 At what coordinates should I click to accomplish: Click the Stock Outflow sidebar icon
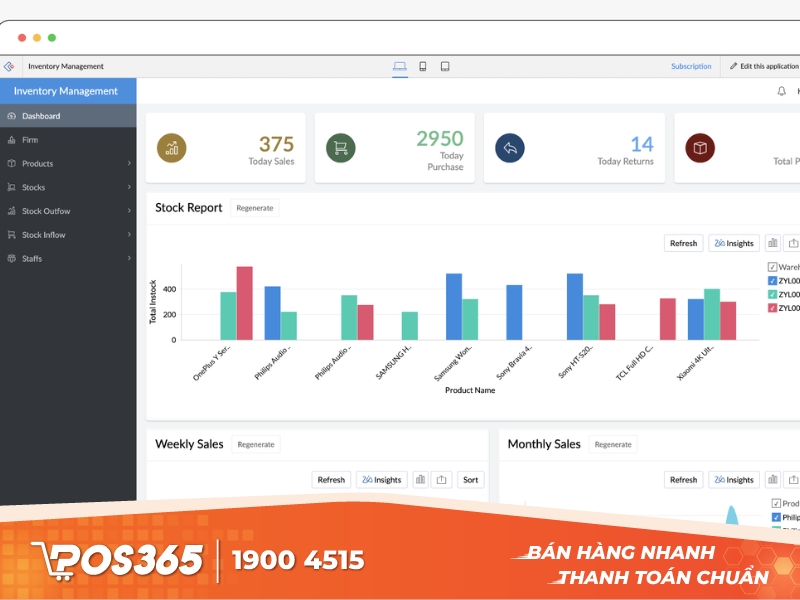(x=11, y=211)
